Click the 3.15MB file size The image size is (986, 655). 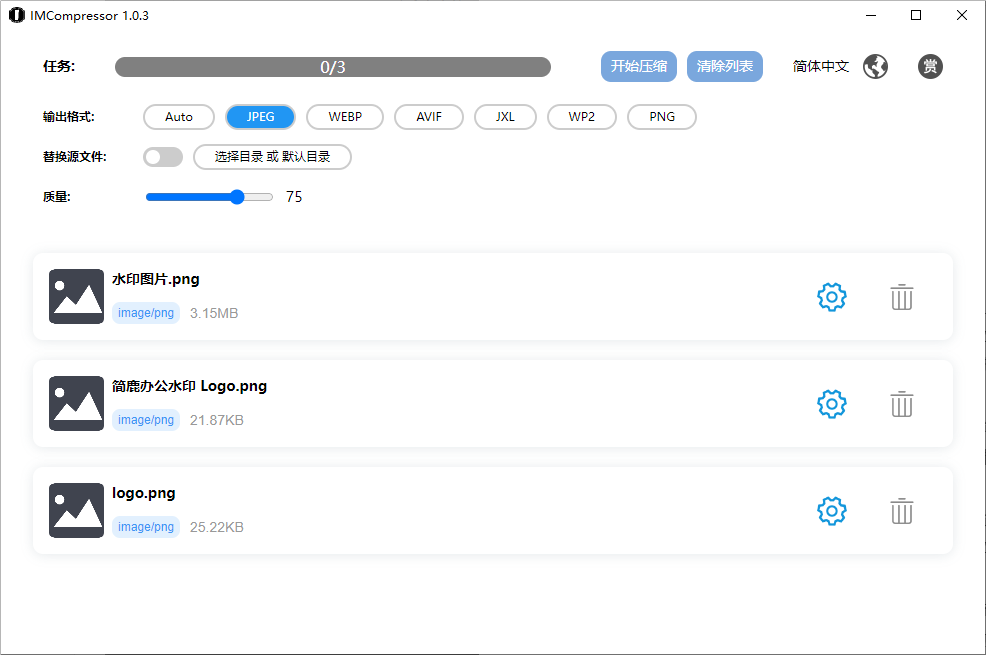[x=214, y=313]
